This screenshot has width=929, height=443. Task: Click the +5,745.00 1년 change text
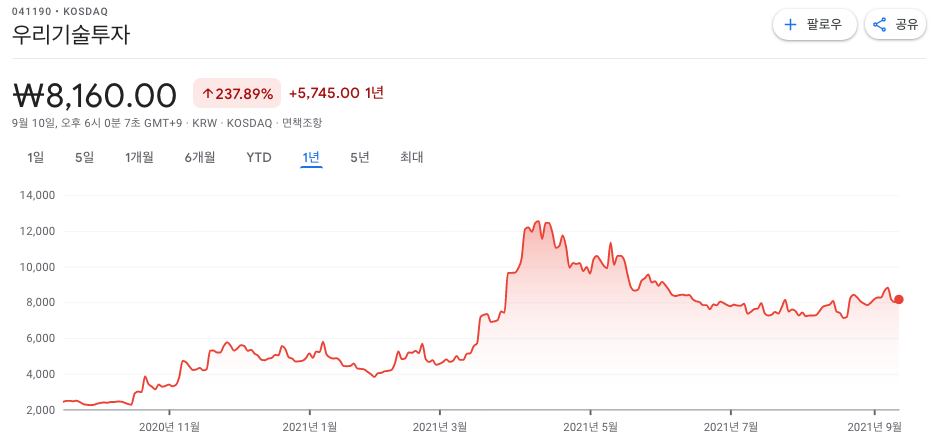point(336,93)
